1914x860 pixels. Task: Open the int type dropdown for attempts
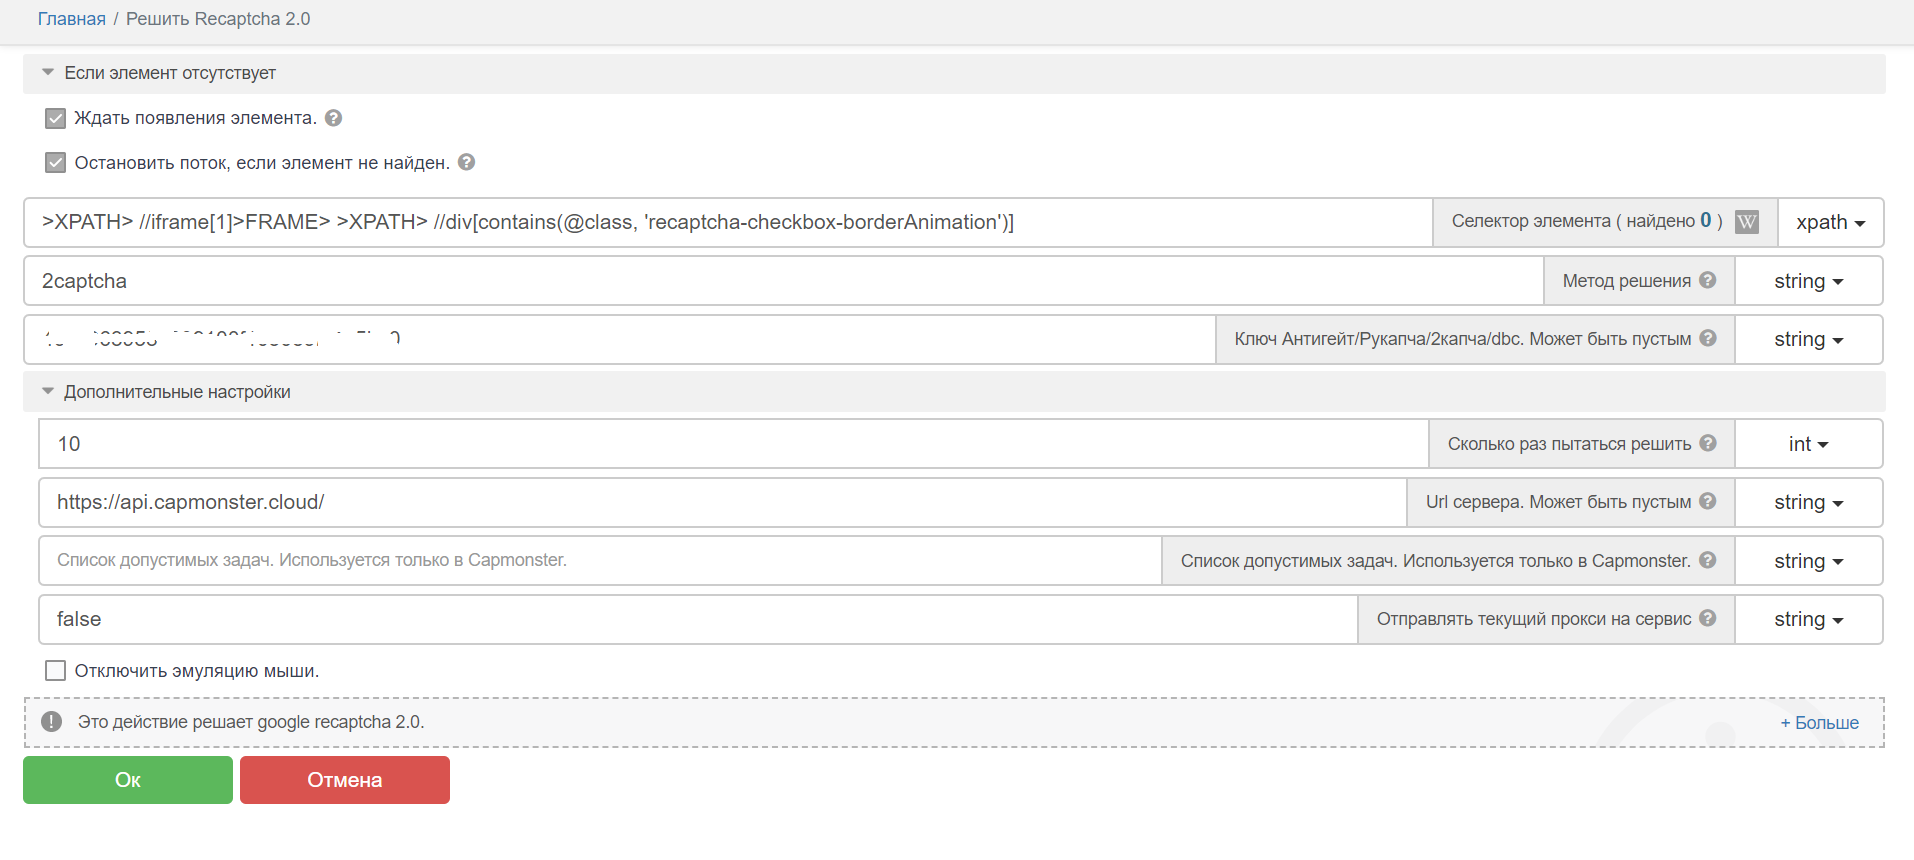pos(1808,444)
